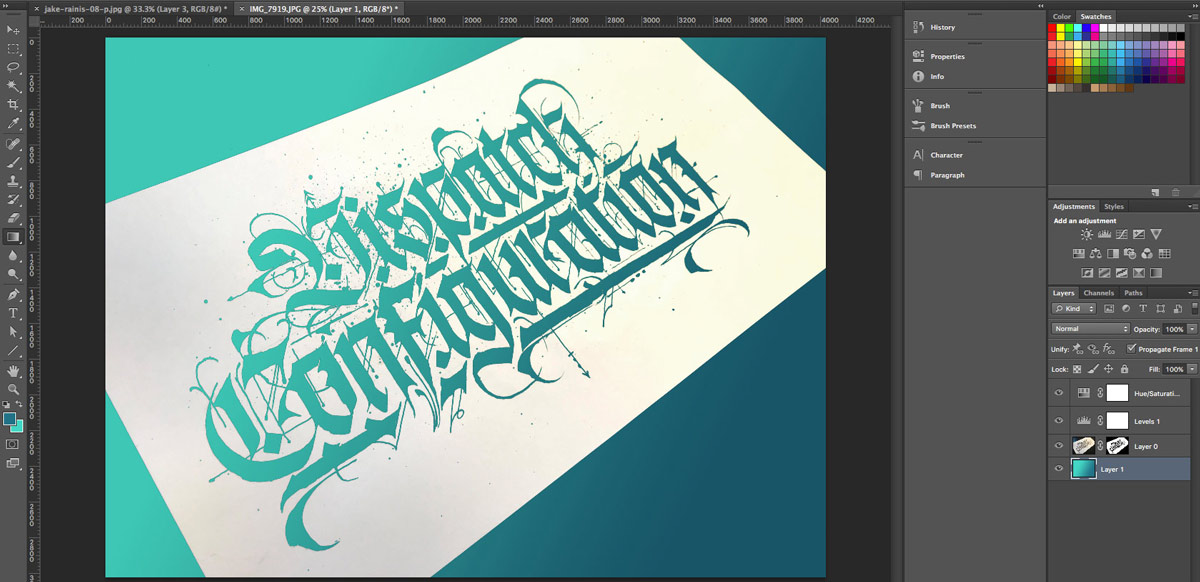Hide Layer 0 visibility eye
Screen dimensions: 1200x582
tap(1059, 446)
